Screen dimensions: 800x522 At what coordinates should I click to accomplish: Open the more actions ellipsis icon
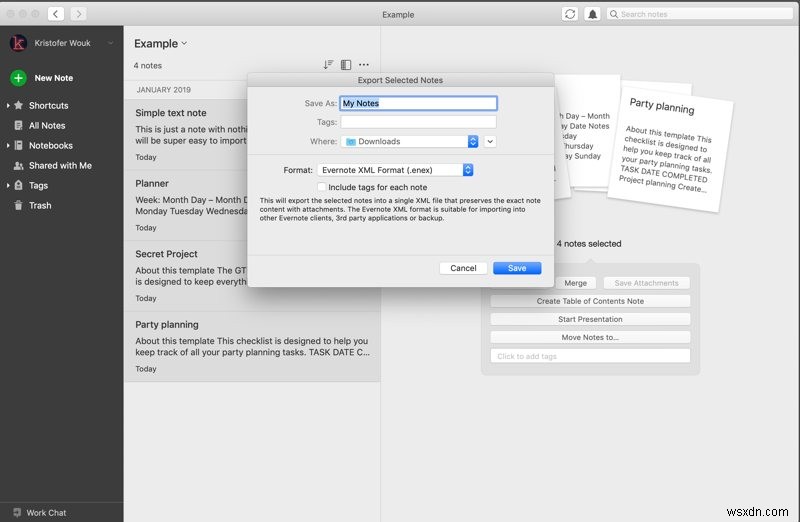pyautogui.click(x=364, y=65)
